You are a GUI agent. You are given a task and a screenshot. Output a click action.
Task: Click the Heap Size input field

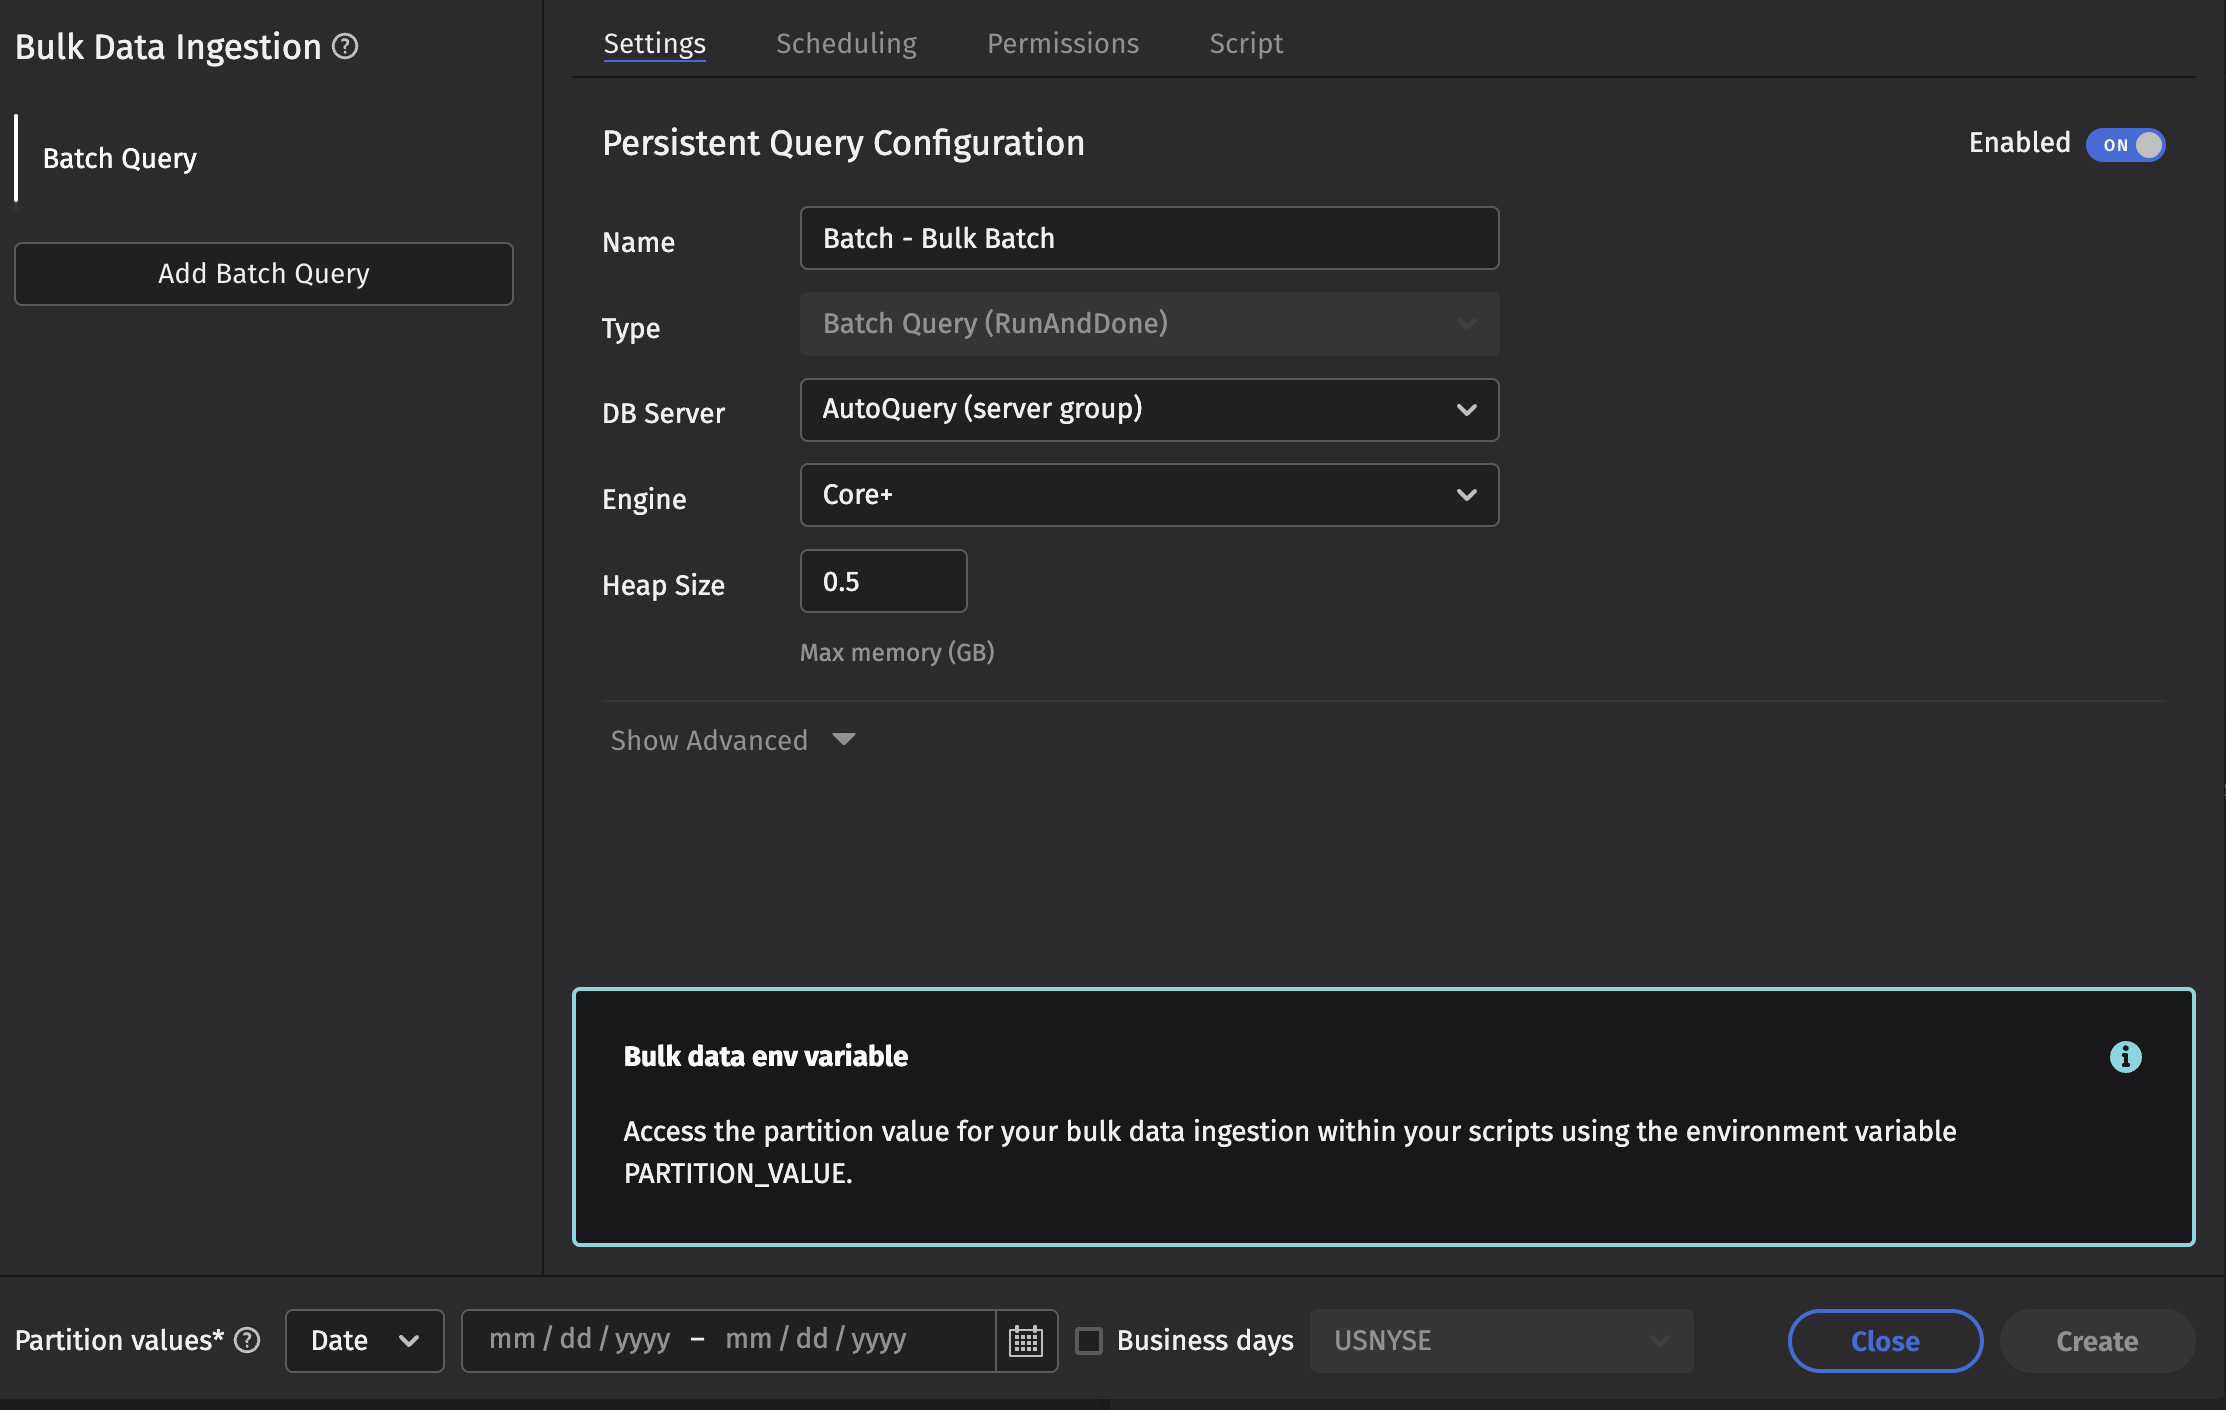click(x=883, y=581)
